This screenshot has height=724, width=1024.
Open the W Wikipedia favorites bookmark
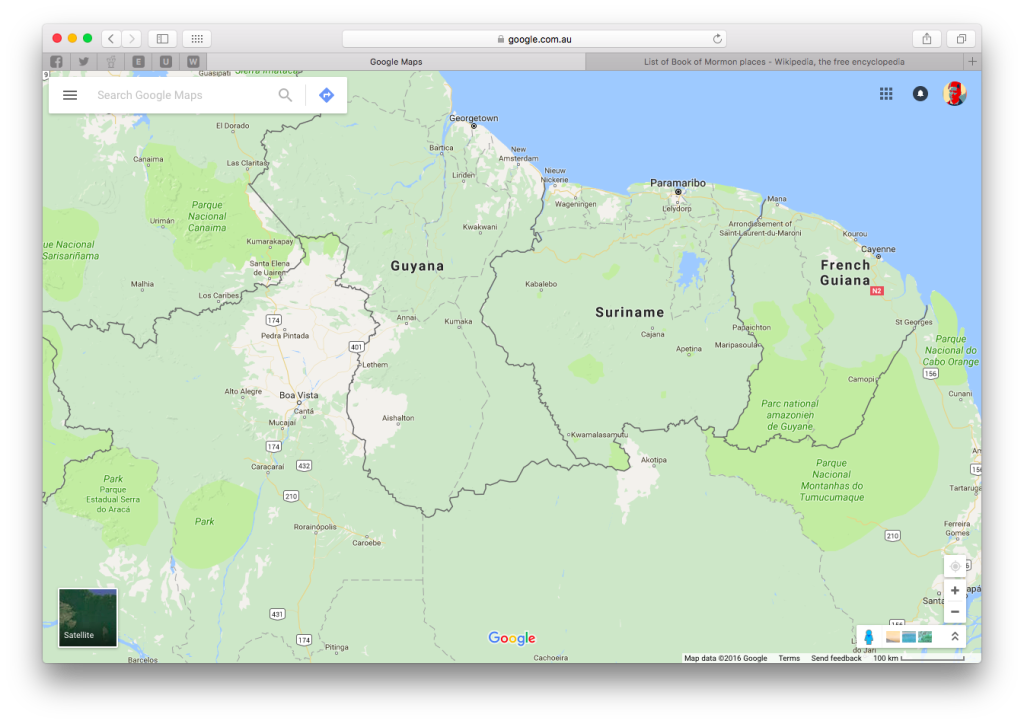(x=193, y=62)
